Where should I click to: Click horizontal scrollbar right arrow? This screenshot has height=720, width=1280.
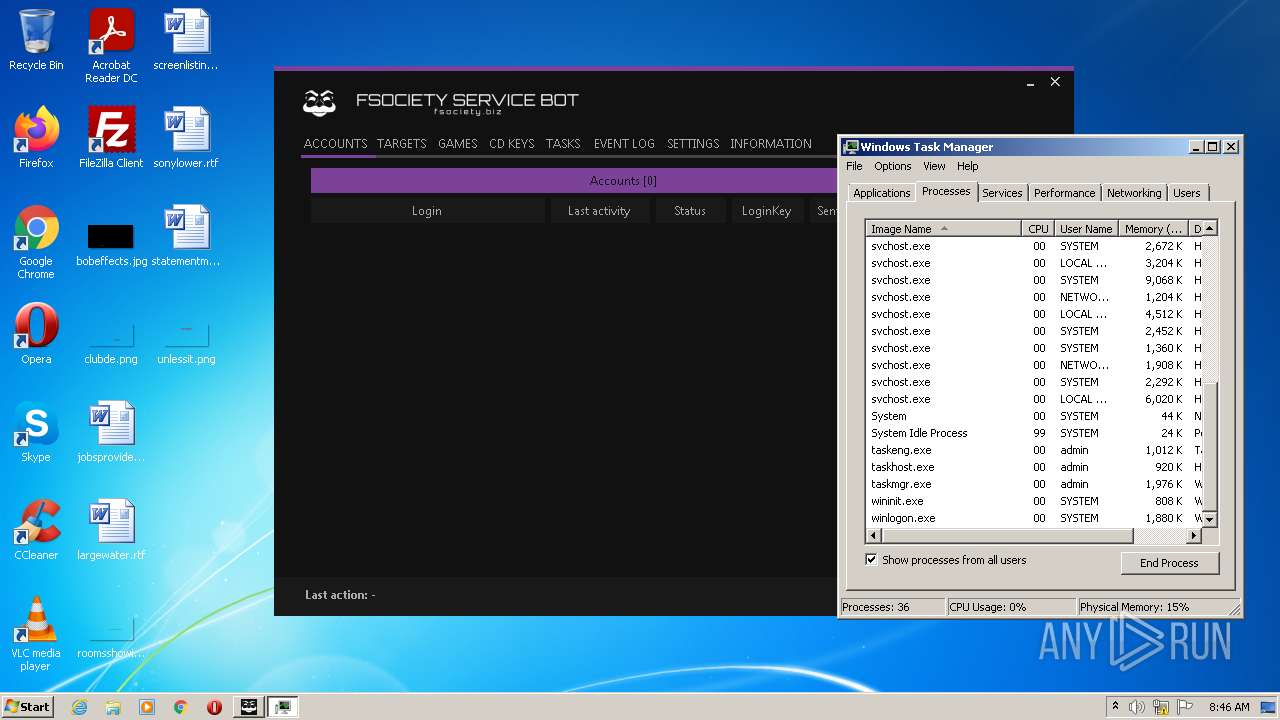[1194, 536]
